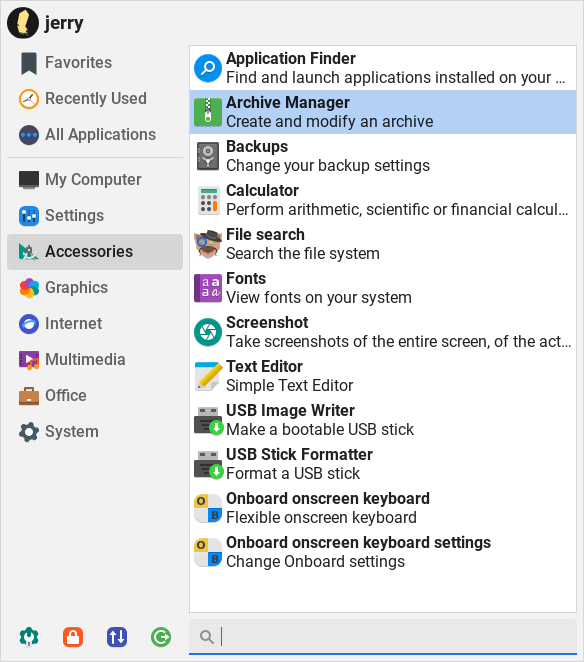Show All Applications category

tap(95, 134)
